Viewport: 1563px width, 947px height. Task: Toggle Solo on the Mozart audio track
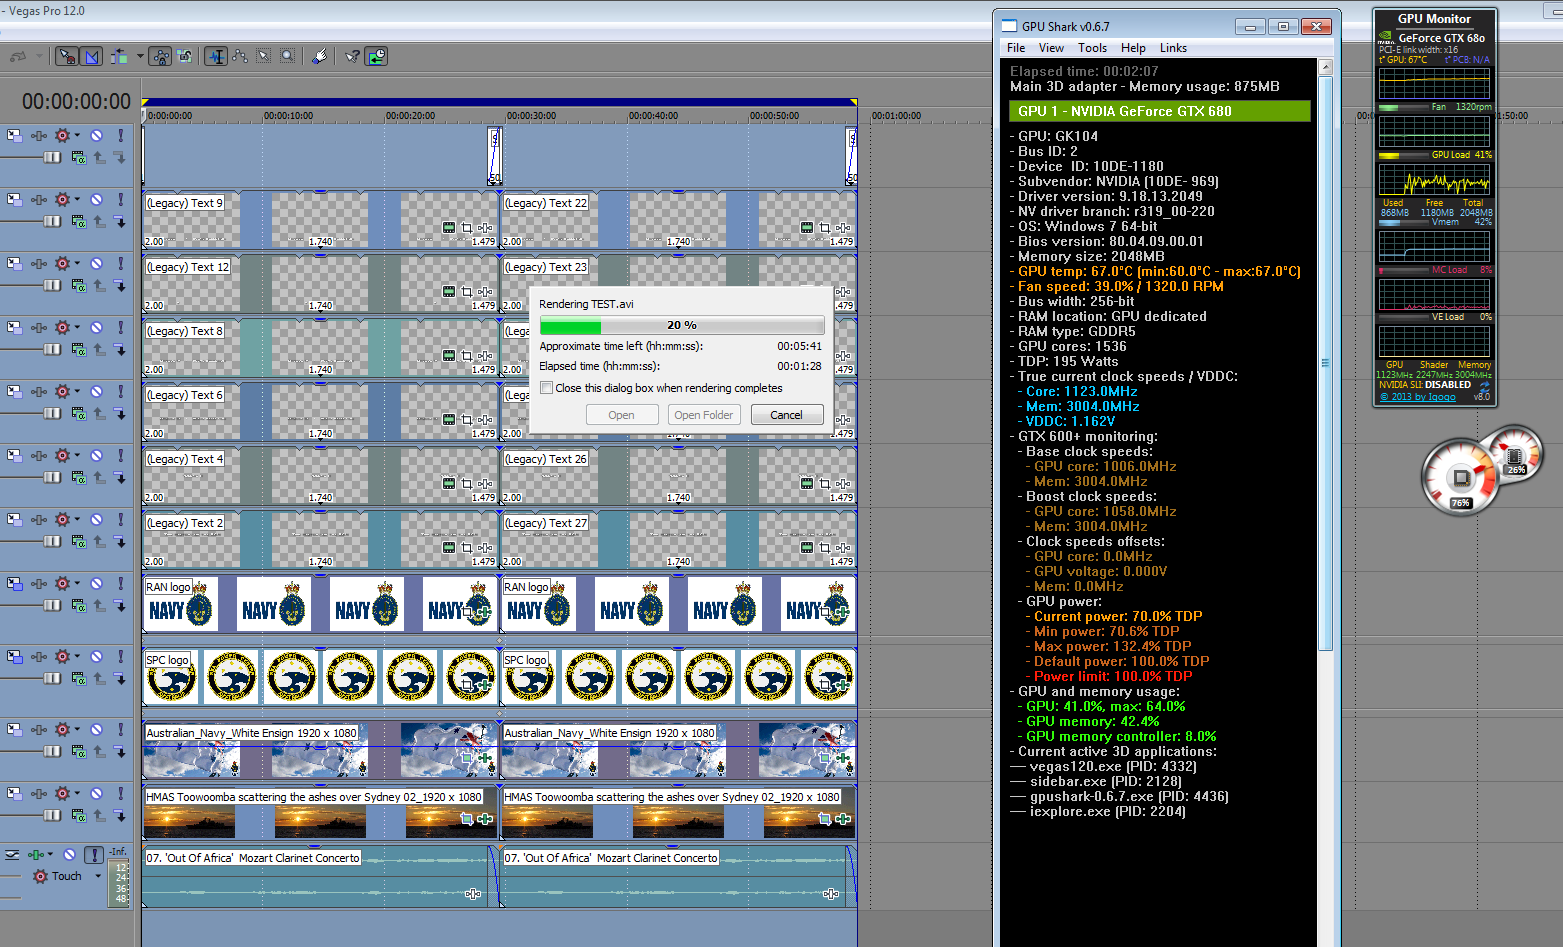93,855
